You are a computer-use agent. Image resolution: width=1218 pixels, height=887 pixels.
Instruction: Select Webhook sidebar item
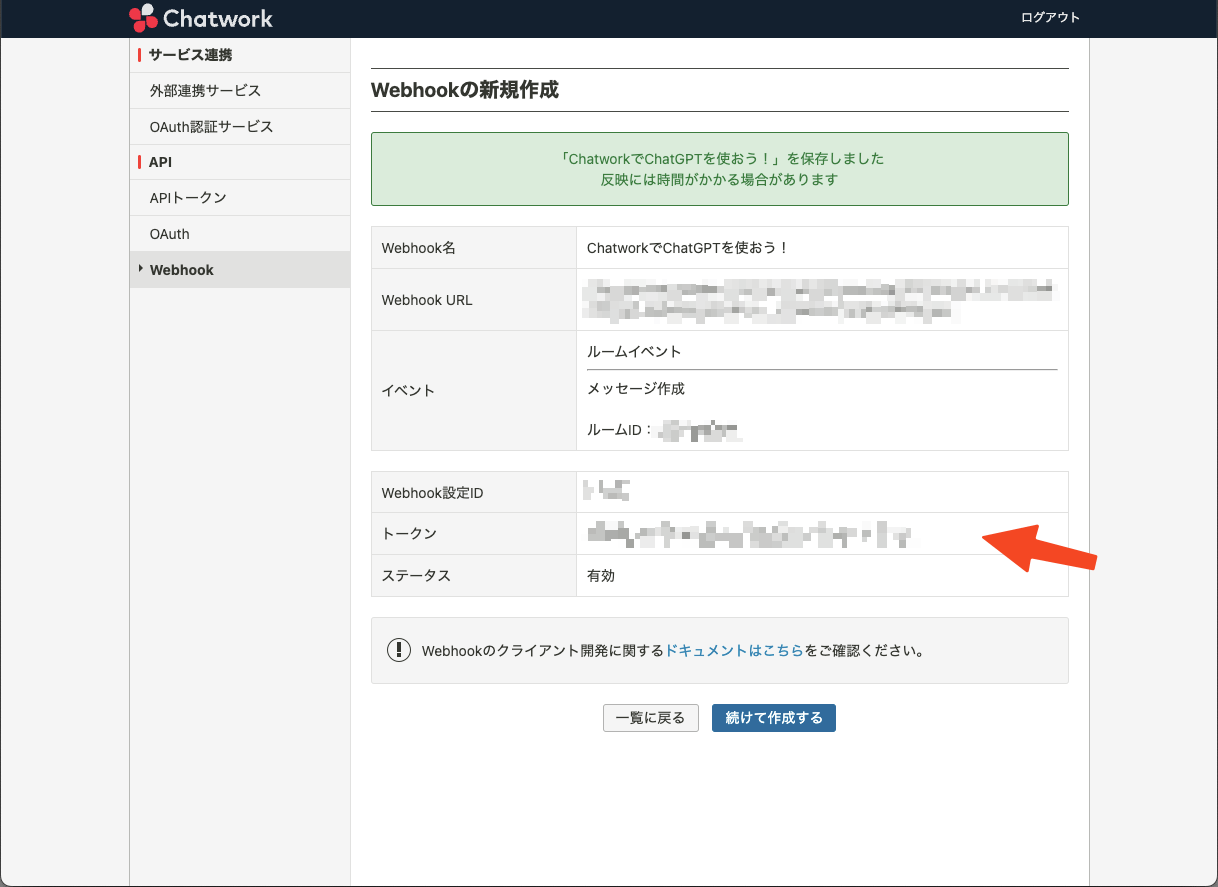(240, 270)
